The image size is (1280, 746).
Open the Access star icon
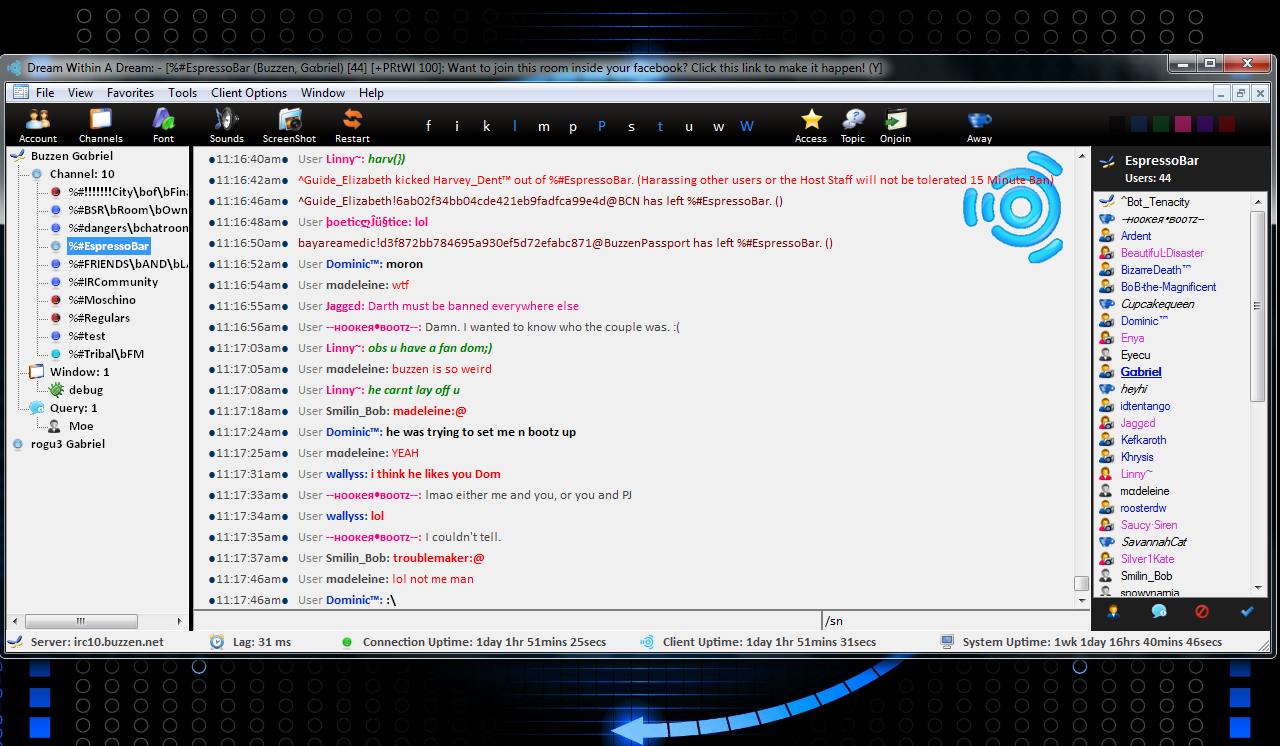point(811,125)
